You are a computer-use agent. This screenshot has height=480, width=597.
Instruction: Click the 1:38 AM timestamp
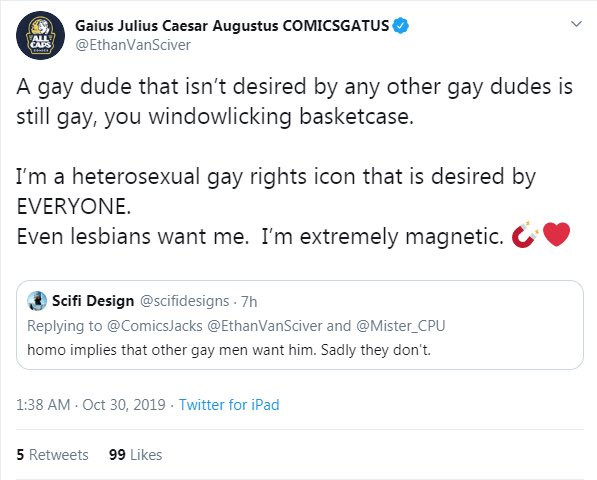pos(43,405)
